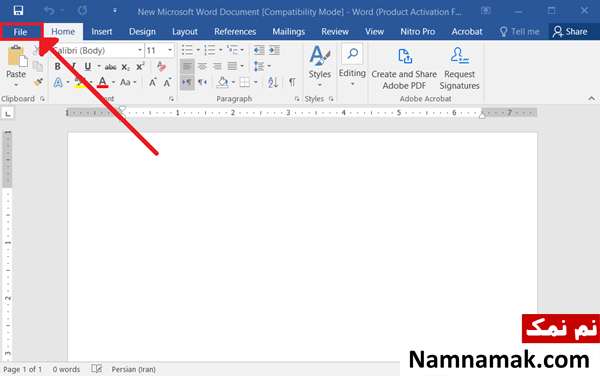This screenshot has width=600, height=376.
Task: Open the Editing menu button
Action: [352, 66]
